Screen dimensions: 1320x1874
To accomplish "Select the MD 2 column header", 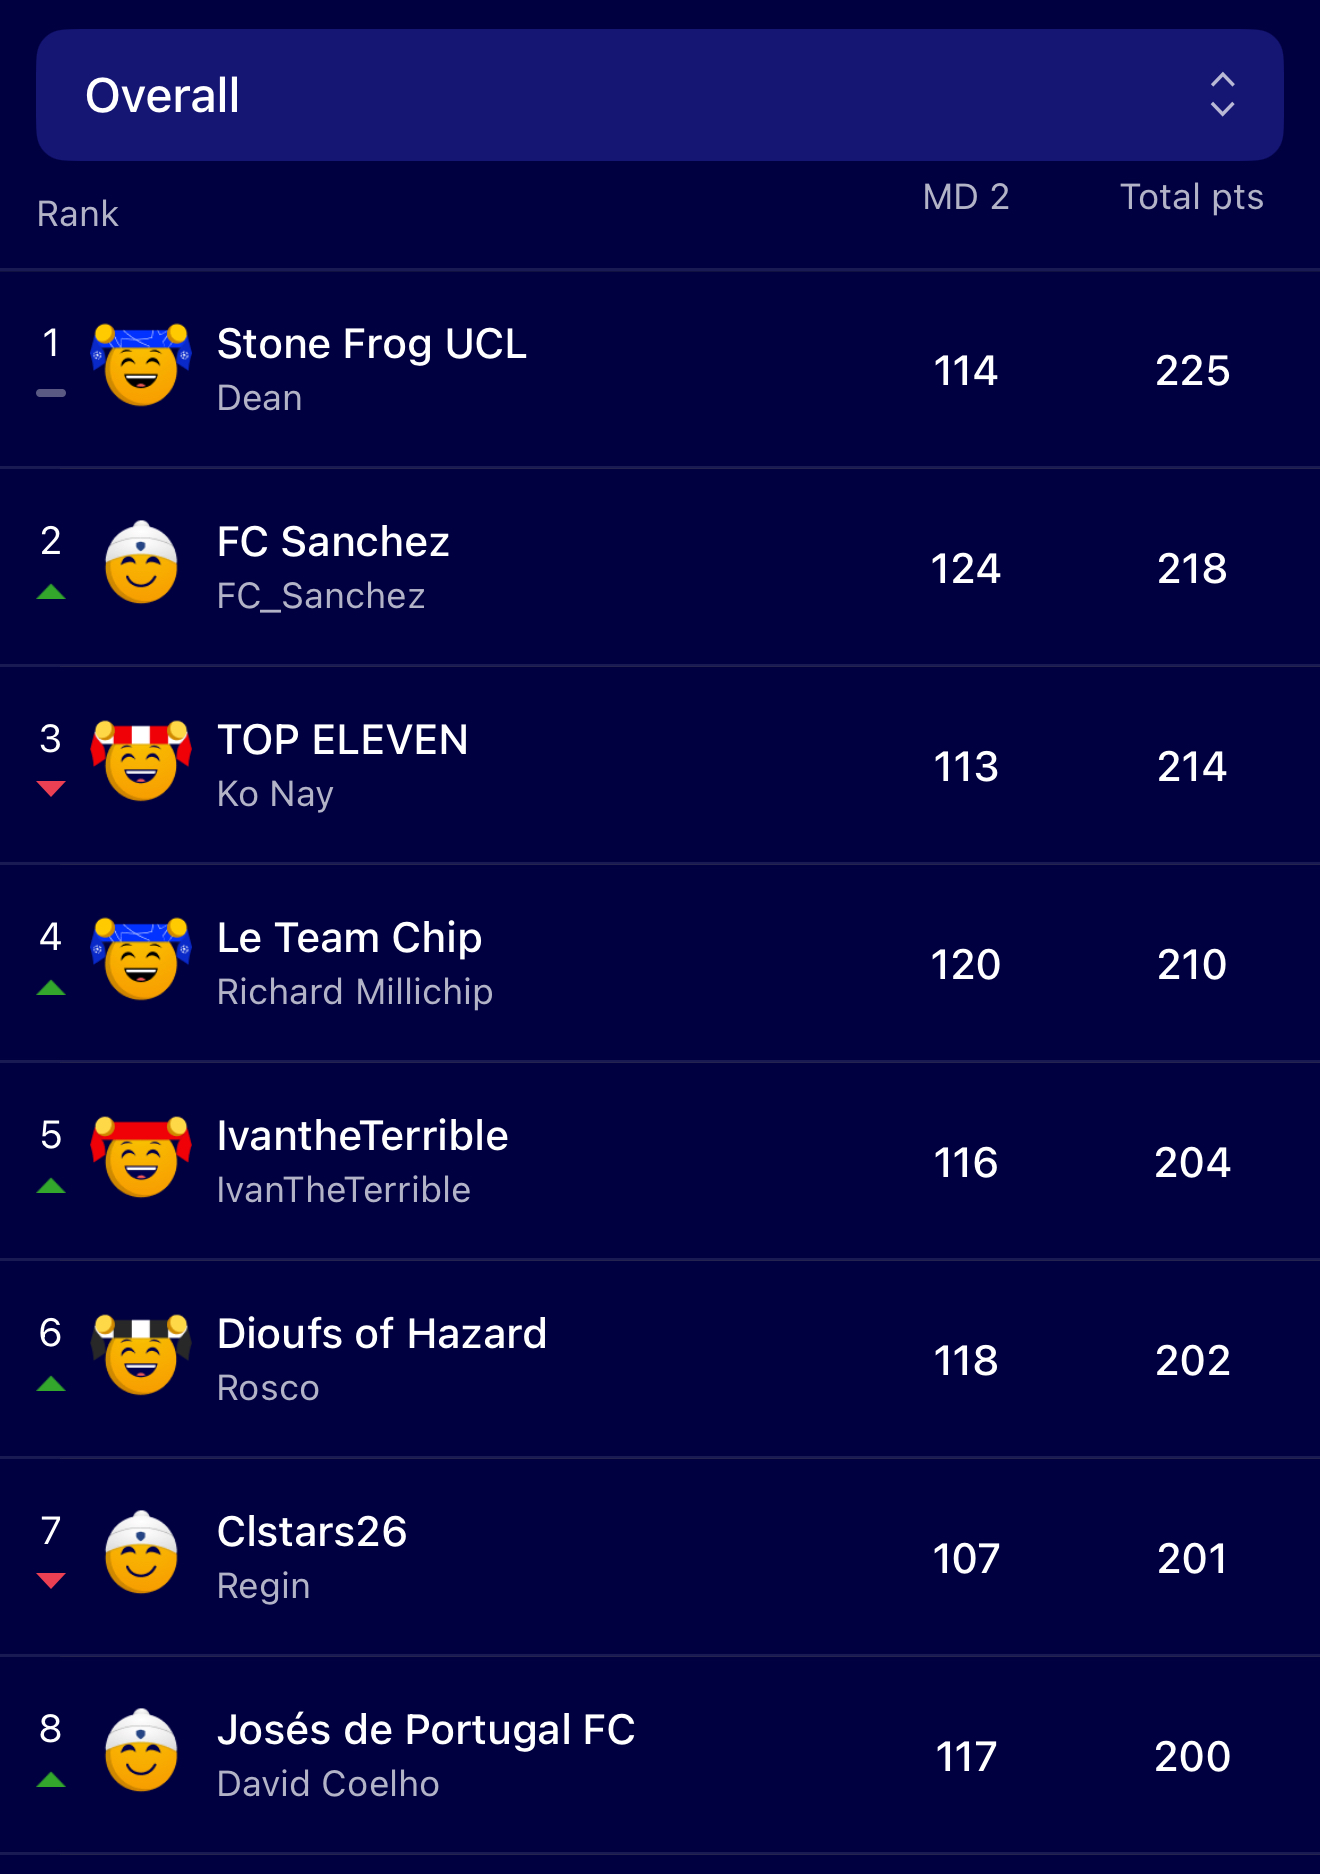I will (965, 197).
